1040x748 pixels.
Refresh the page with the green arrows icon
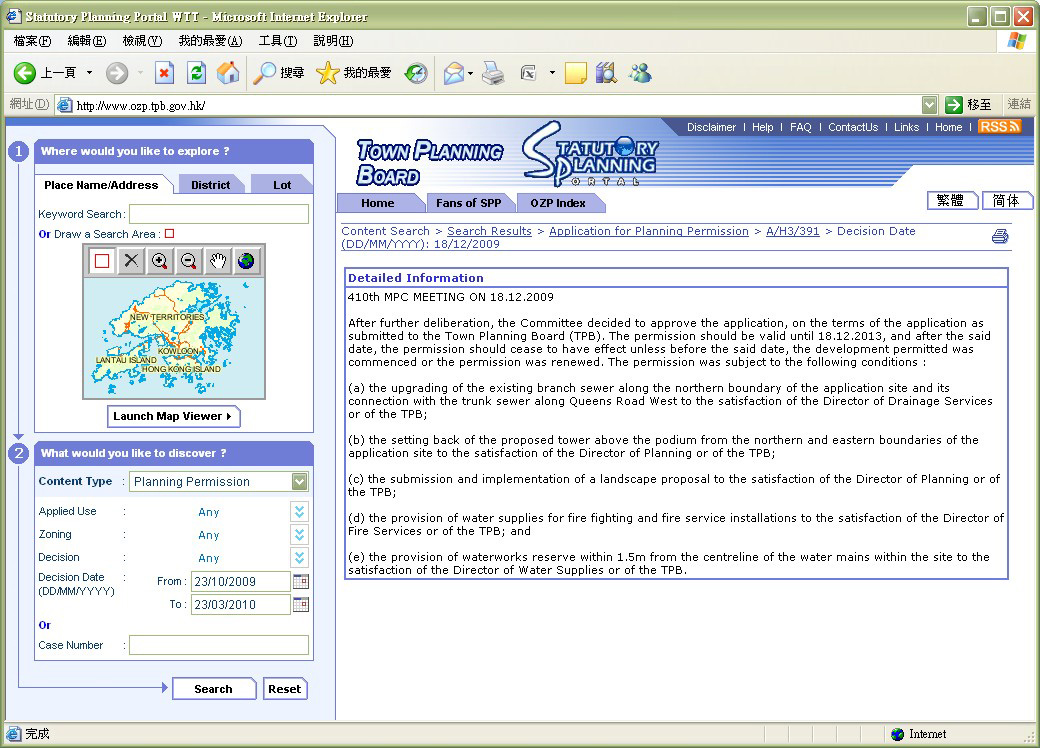(x=196, y=73)
